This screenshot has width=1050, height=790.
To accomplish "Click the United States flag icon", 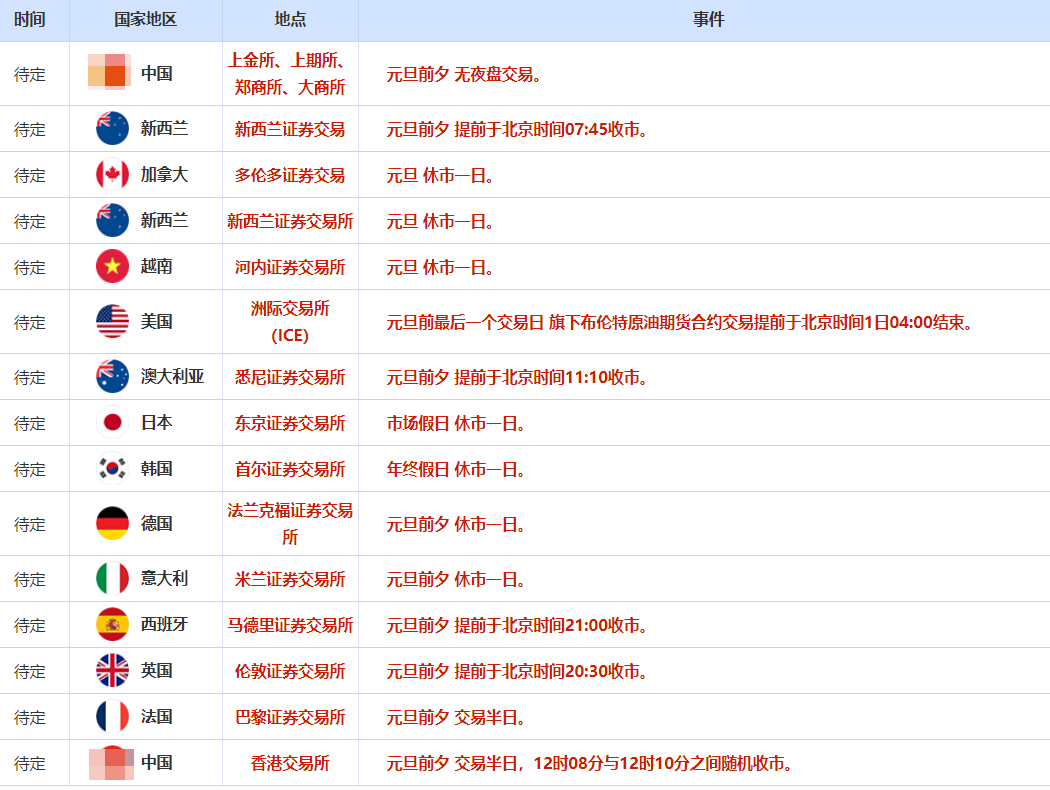I will click(112, 322).
